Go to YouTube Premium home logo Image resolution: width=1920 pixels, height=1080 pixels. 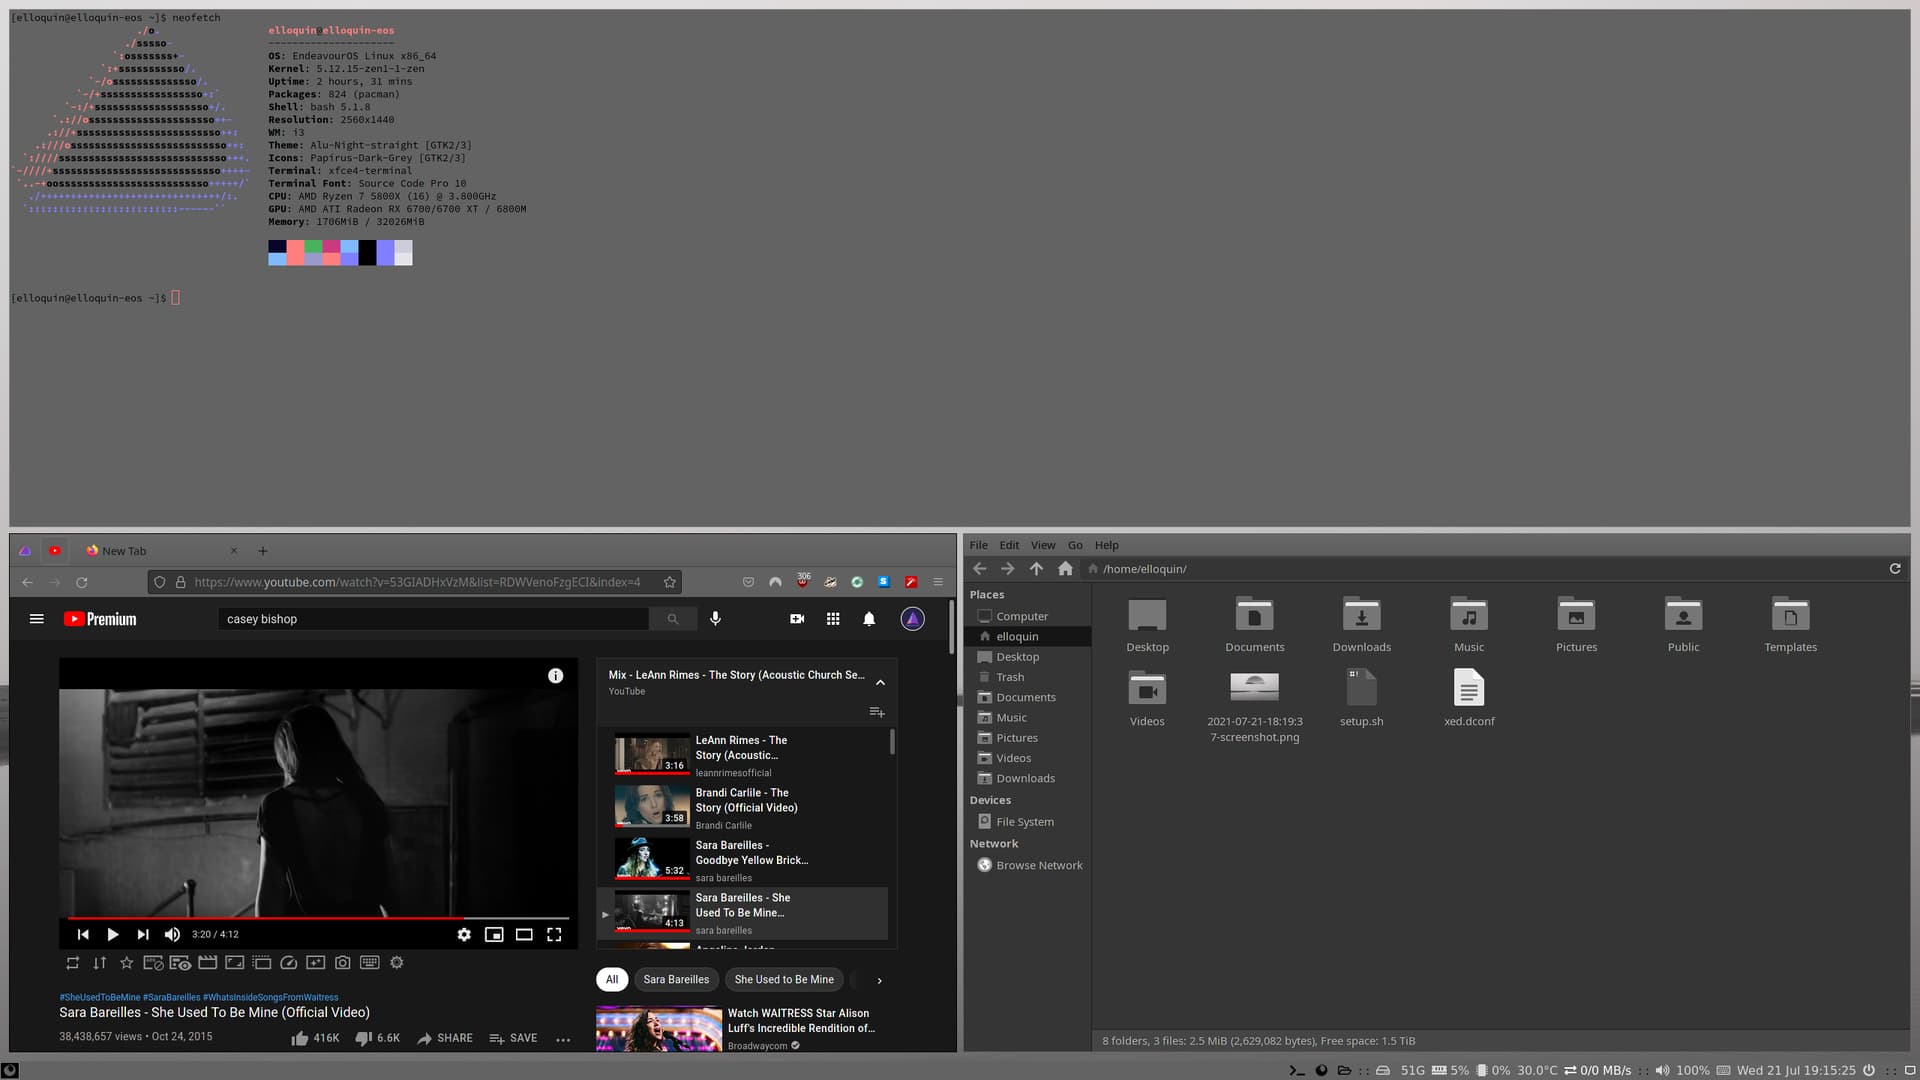coord(100,619)
